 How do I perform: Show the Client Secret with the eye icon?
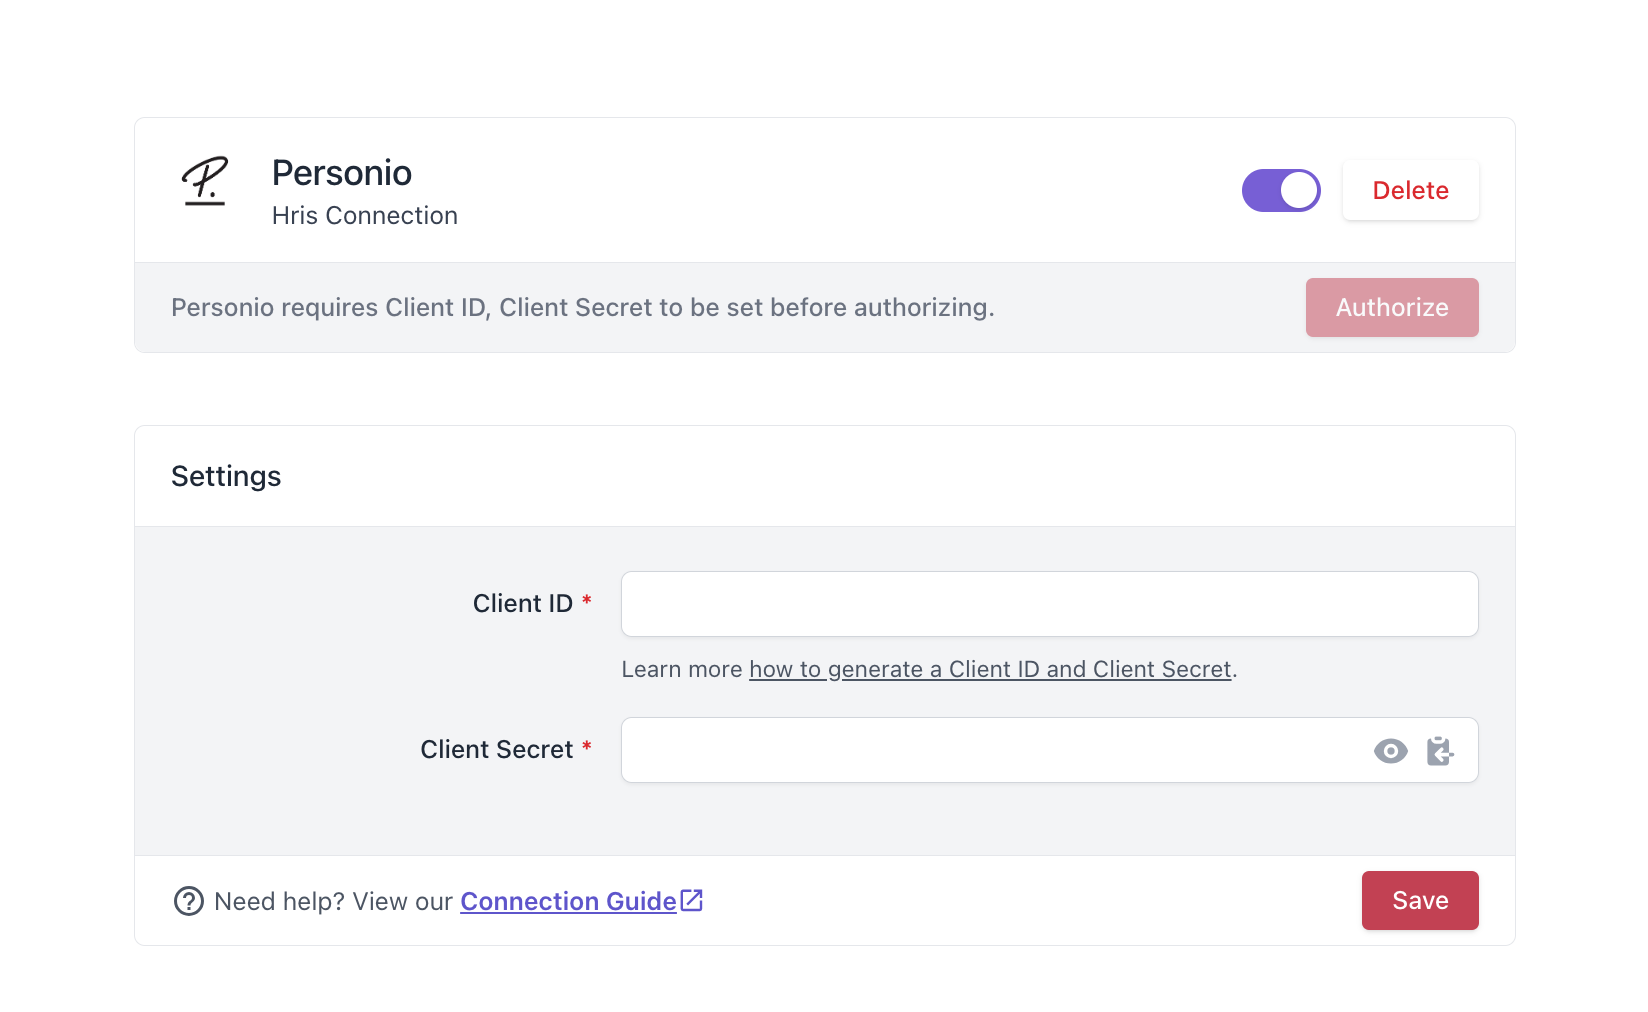pyautogui.click(x=1390, y=751)
